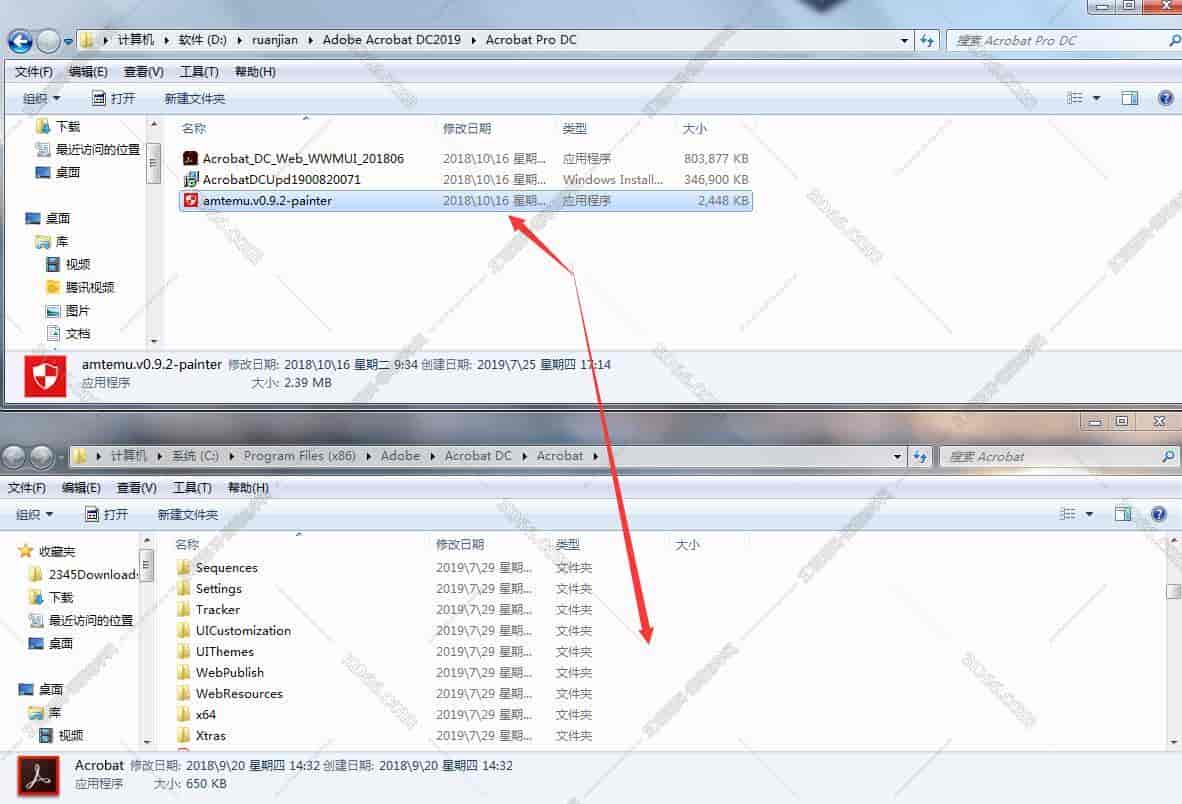Viewport: 1182px width, 804px height.
Task: Open the recent pages dropdown beside the top Forward arrow
Action: pos(68,41)
